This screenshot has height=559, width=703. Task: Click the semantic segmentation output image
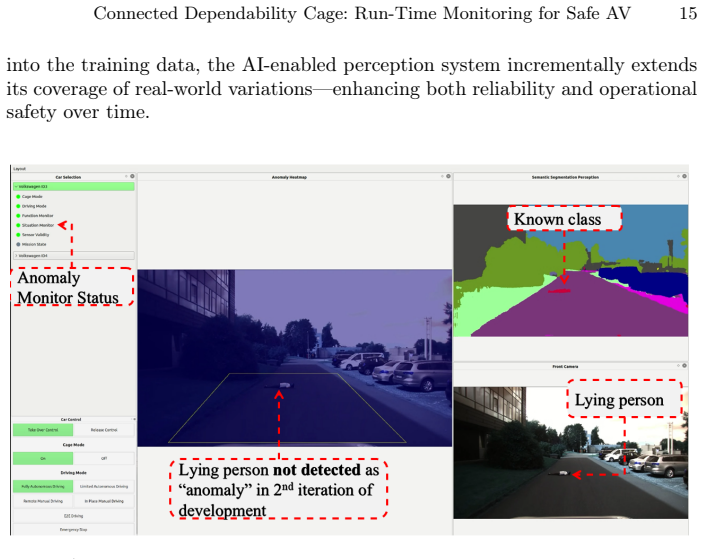tap(570, 271)
